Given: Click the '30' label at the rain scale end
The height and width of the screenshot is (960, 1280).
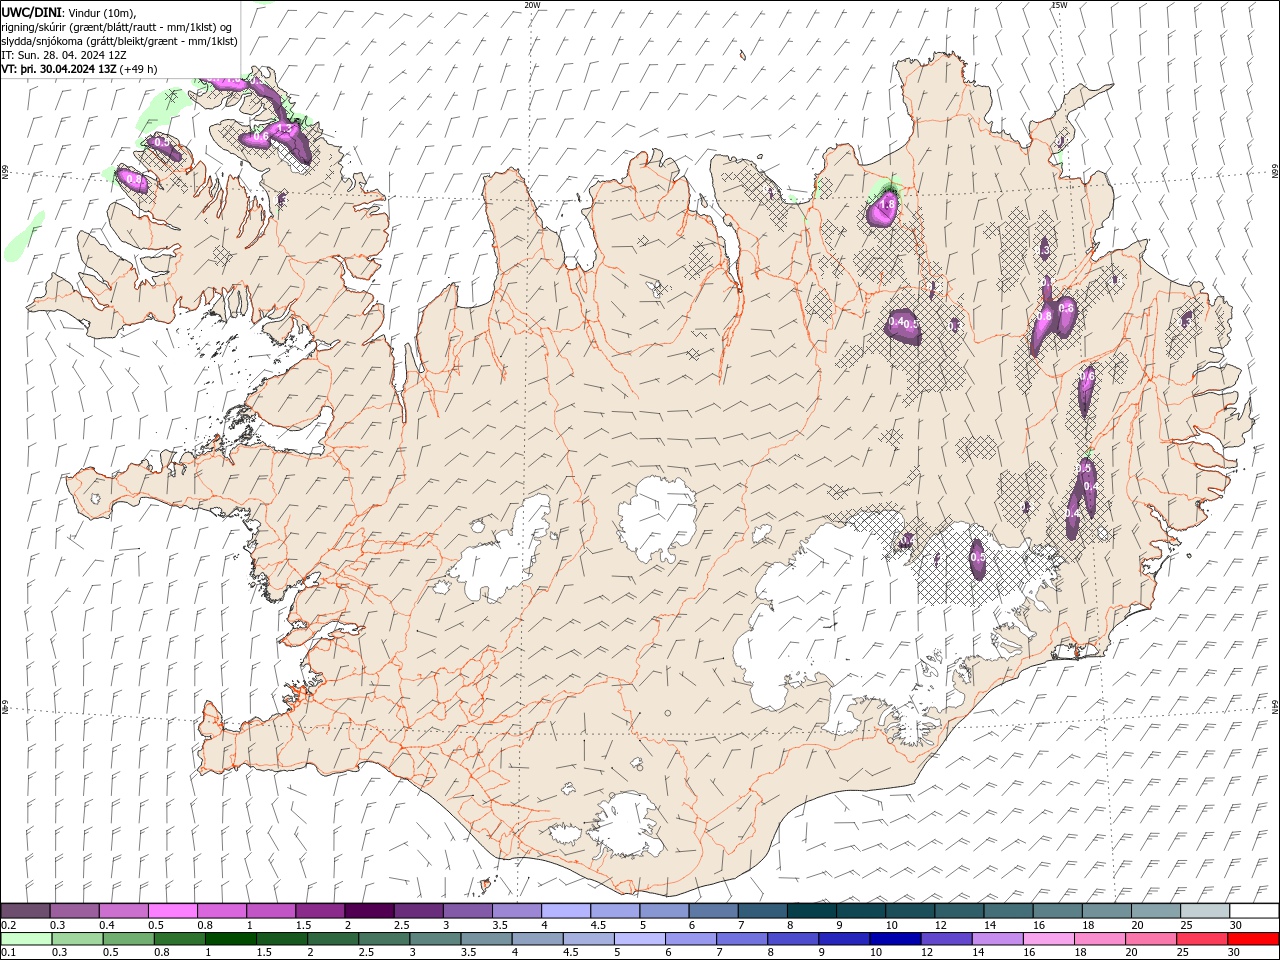Looking at the screenshot, I should [x=1235, y=953].
